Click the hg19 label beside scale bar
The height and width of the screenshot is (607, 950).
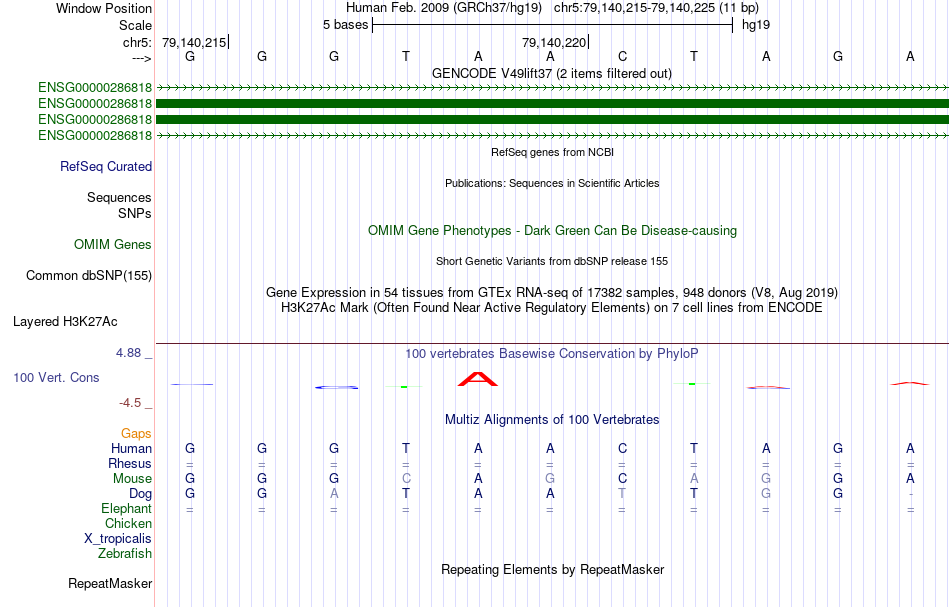(756, 25)
